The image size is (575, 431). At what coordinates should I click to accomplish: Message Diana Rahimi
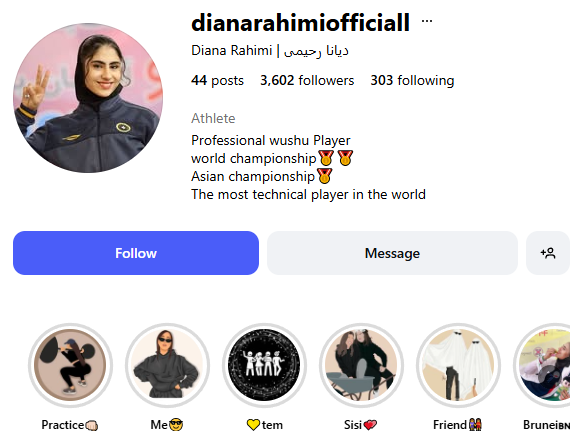click(x=392, y=253)
